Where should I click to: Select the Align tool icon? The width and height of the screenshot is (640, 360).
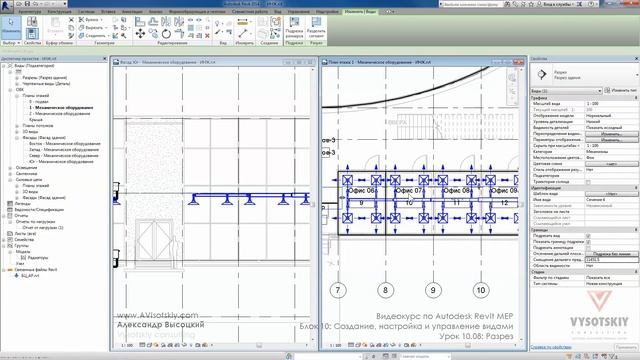(140, 22)
